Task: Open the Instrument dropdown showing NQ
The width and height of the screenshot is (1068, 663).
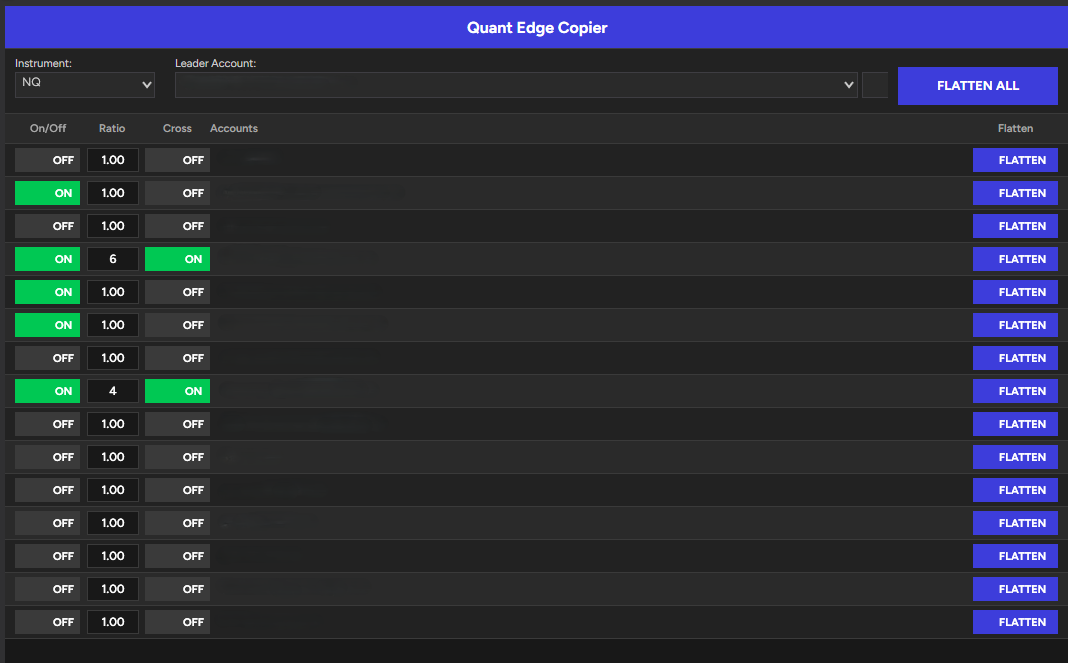Action: 84,85
